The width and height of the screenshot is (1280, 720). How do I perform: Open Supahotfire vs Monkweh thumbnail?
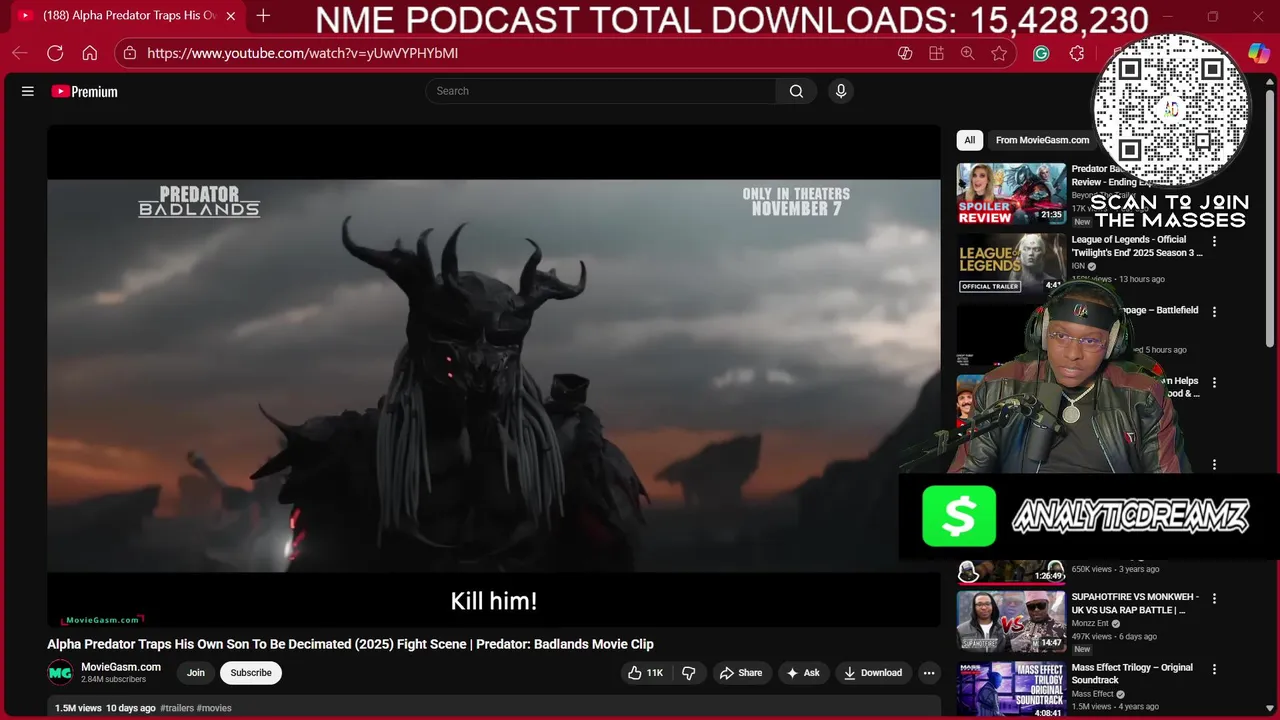(x=1011, y=621)
